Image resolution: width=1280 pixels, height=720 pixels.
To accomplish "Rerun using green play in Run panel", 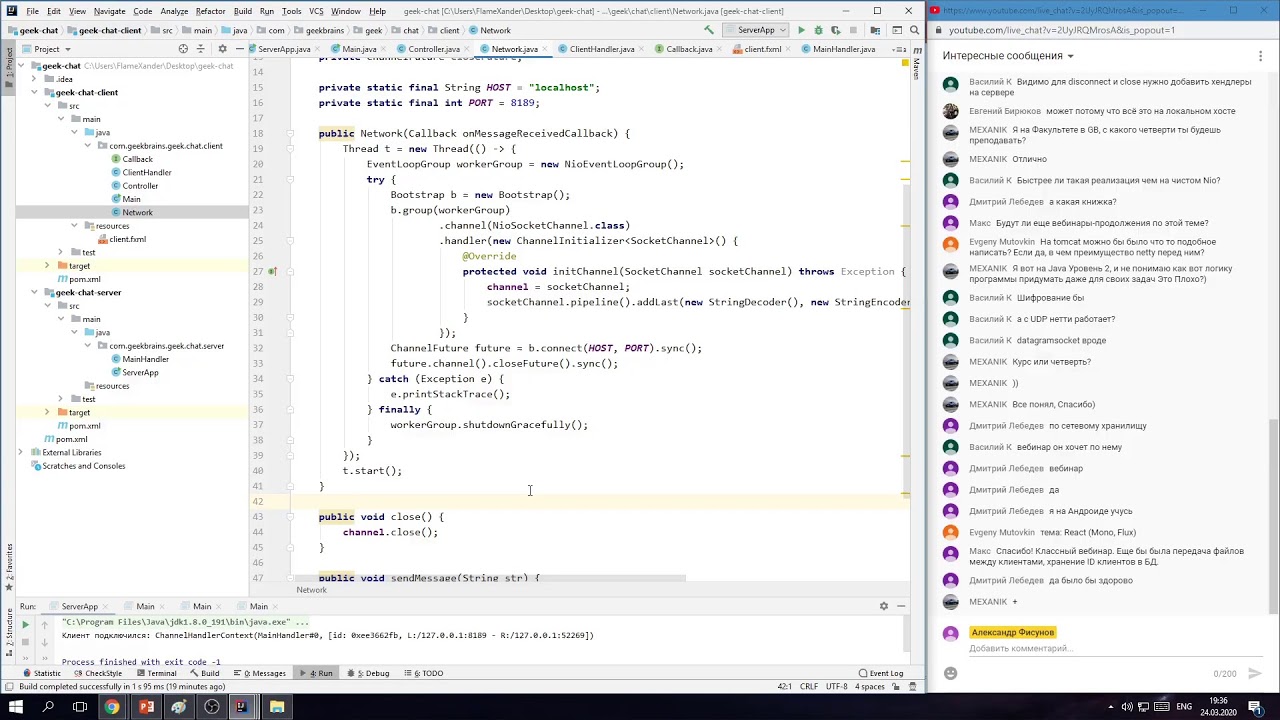I will pyautogui.click(x=25, y=624).
